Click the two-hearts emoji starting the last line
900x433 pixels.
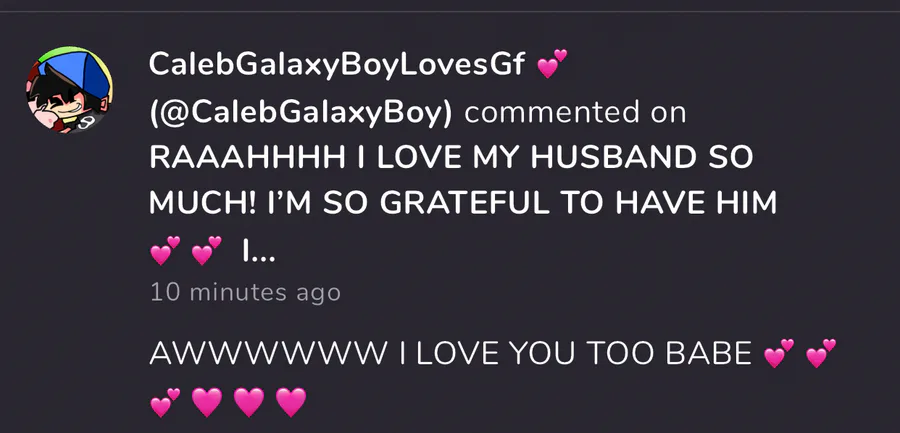(165, 402)
